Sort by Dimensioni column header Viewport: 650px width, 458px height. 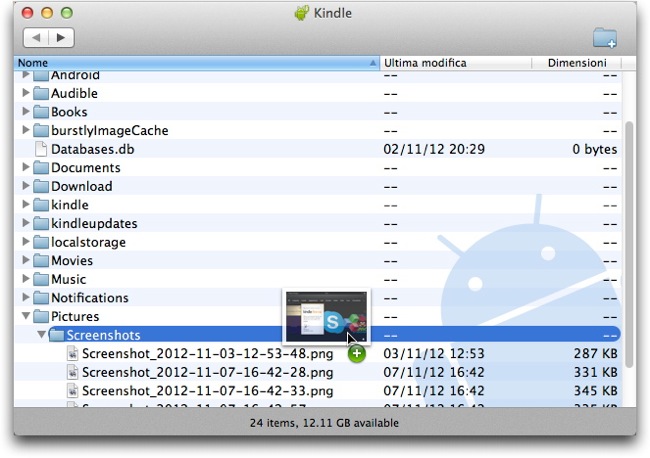click(x=577, y=63)
